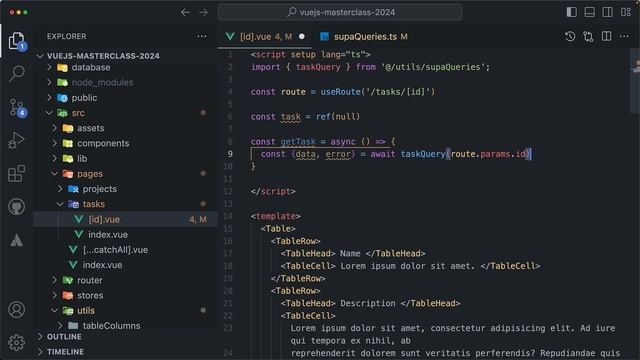Click the minimap scrollbar at editor right edge
Screen dimensions: 640x360
(x=635, y=82)
